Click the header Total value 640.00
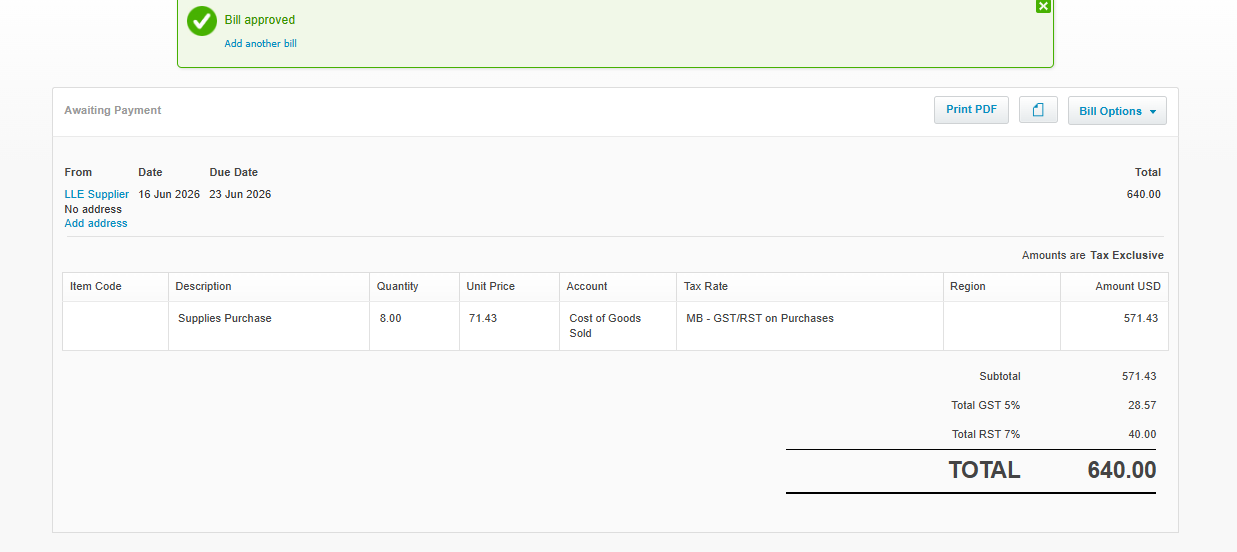 pos(1144,194)
